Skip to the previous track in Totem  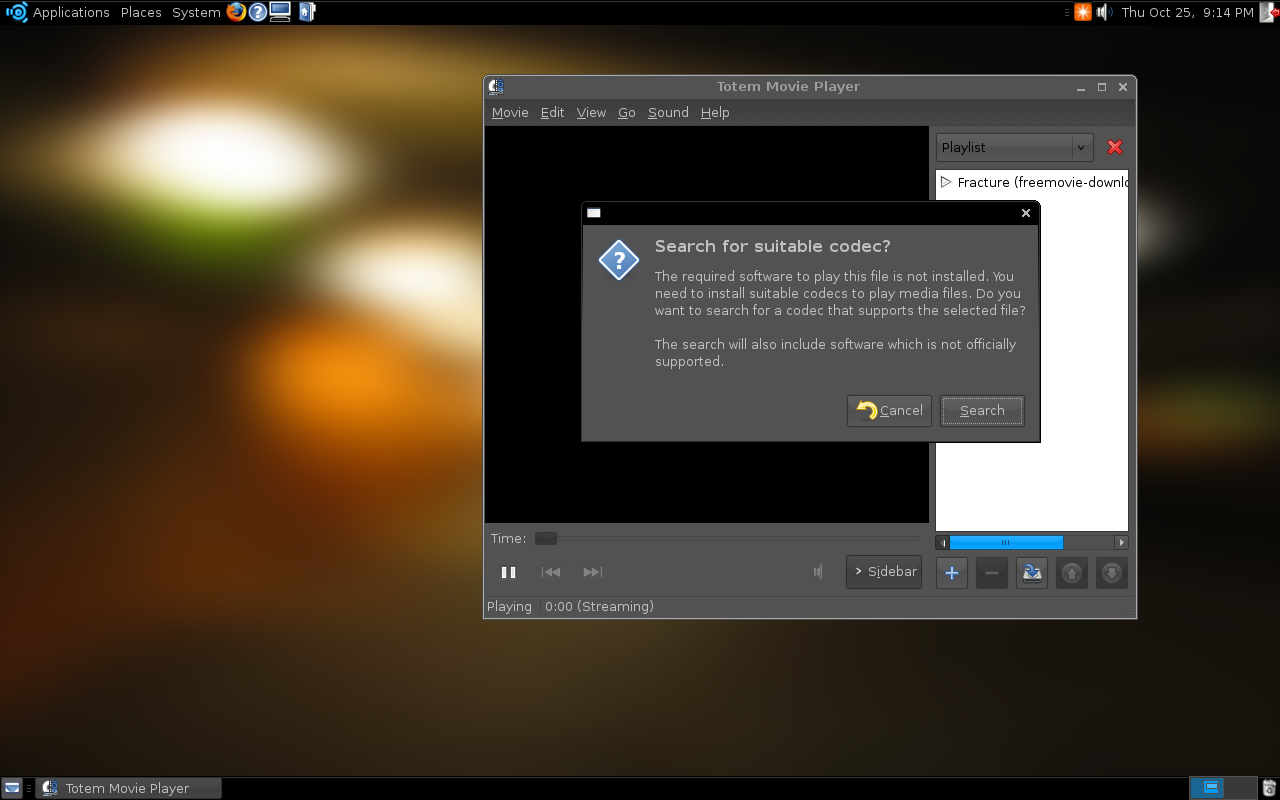pos(551,572)
